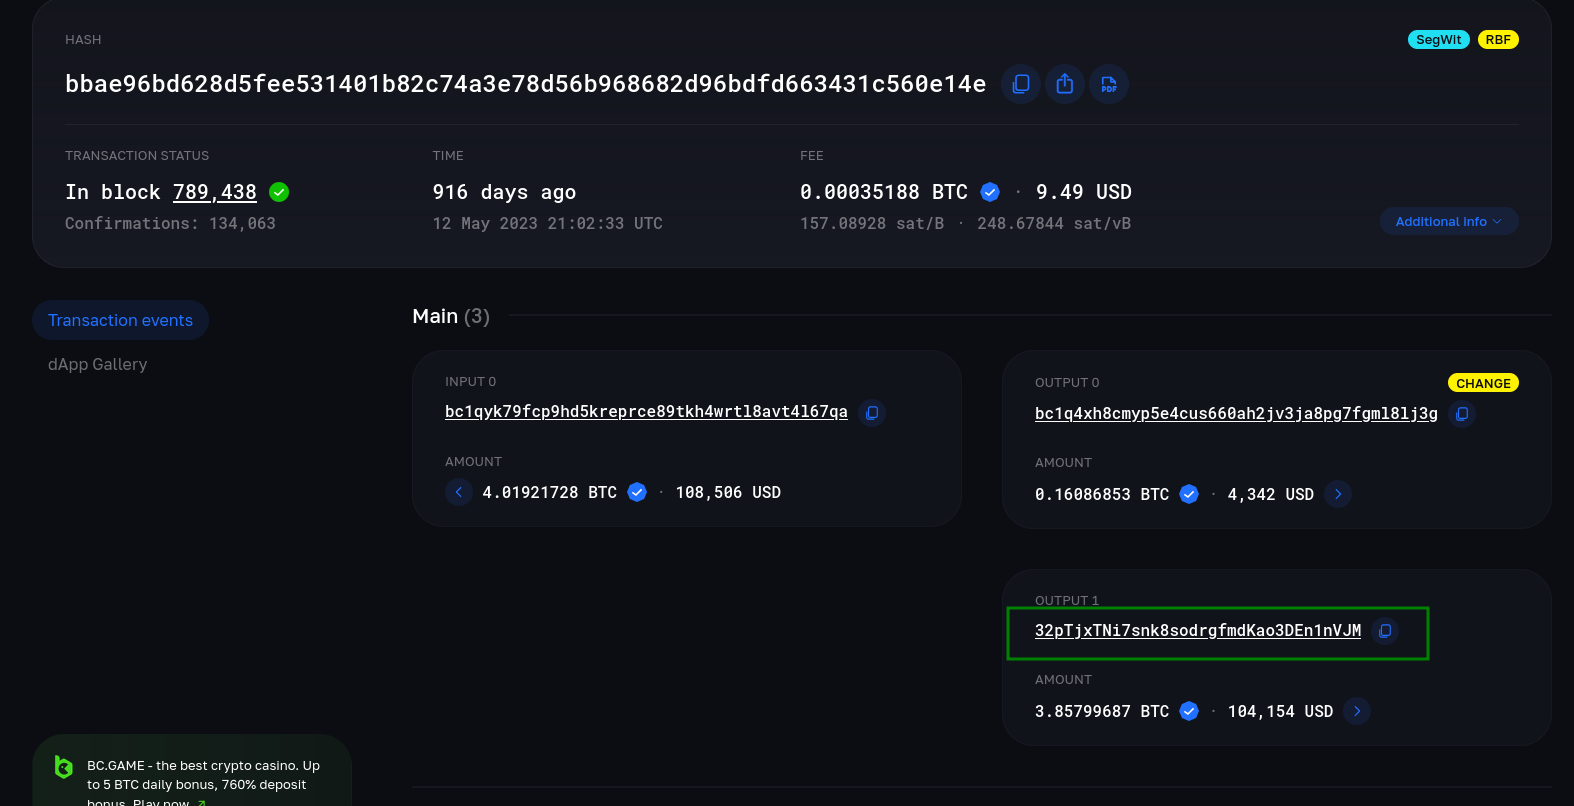
Task: Click the yellow CHANGE tag on OUTPUT 0
Action: tap(1483, 382)
